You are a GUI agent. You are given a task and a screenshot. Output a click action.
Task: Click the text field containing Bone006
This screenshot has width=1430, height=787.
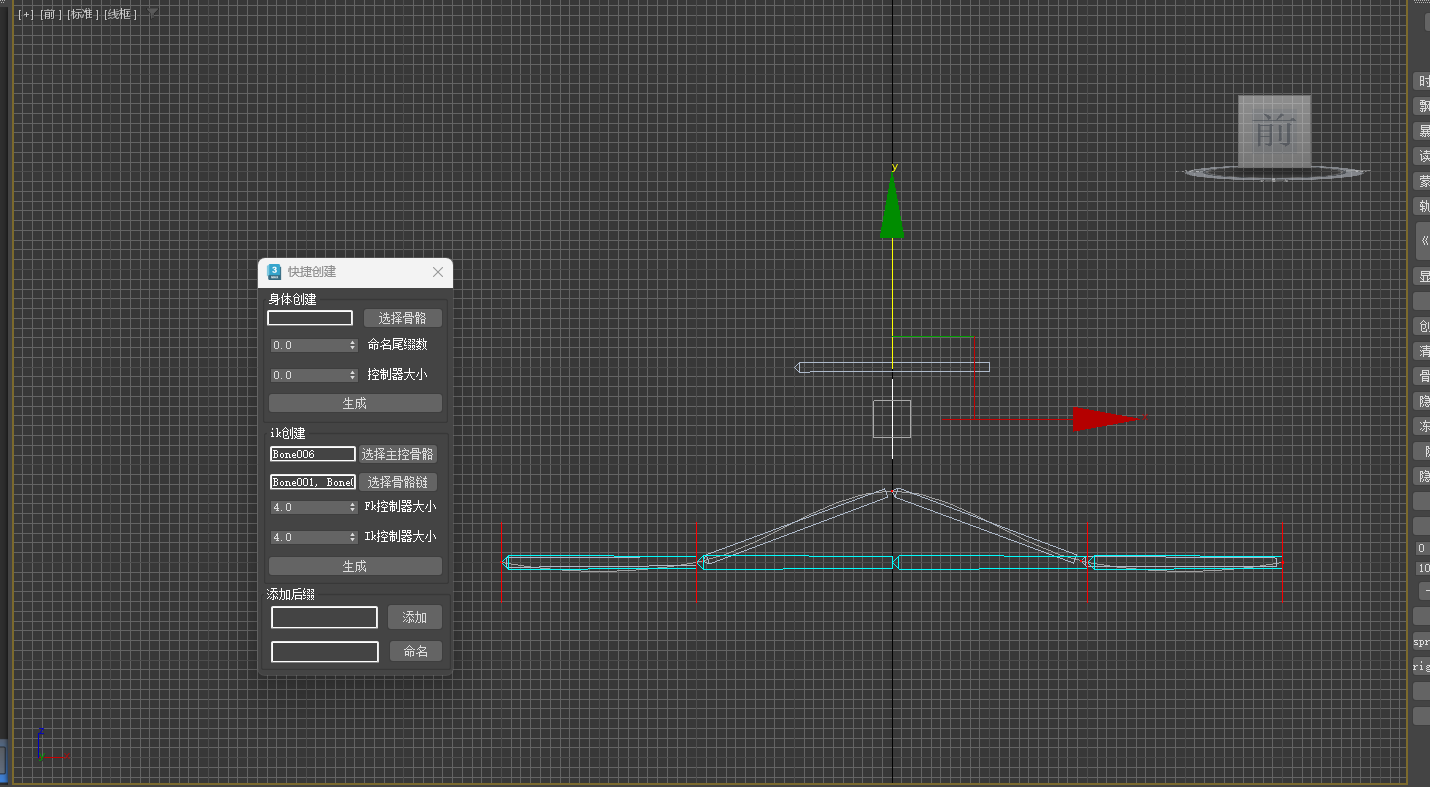(x=312, y=454)
